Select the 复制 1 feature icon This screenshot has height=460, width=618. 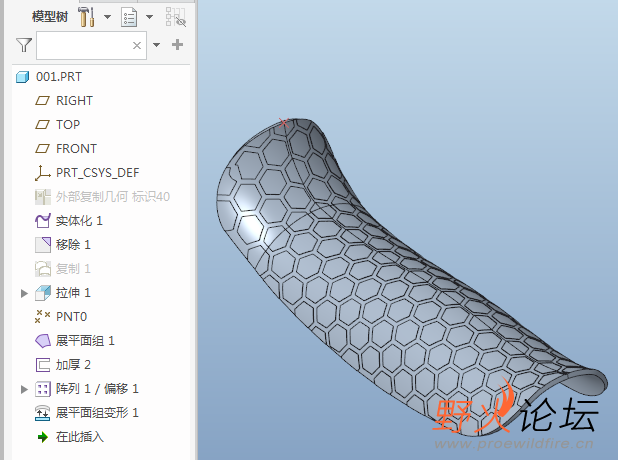point(43,269)
